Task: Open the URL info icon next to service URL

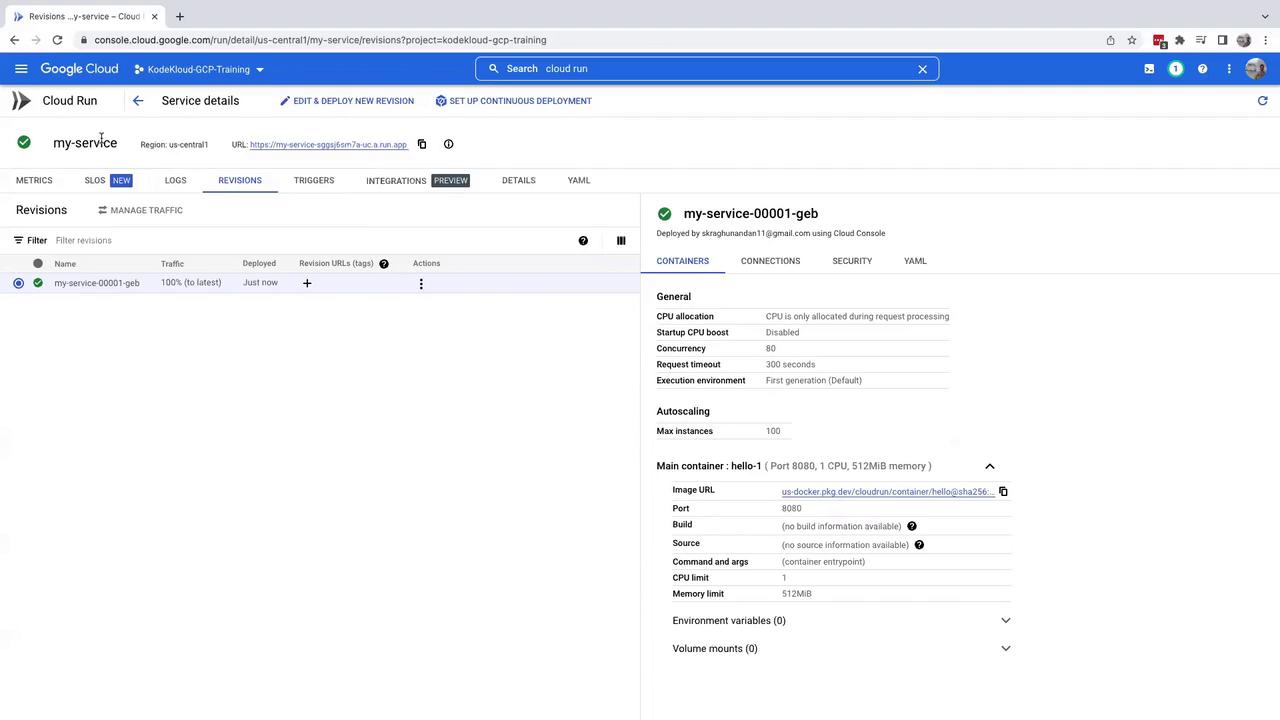Action: pos(448,144)
